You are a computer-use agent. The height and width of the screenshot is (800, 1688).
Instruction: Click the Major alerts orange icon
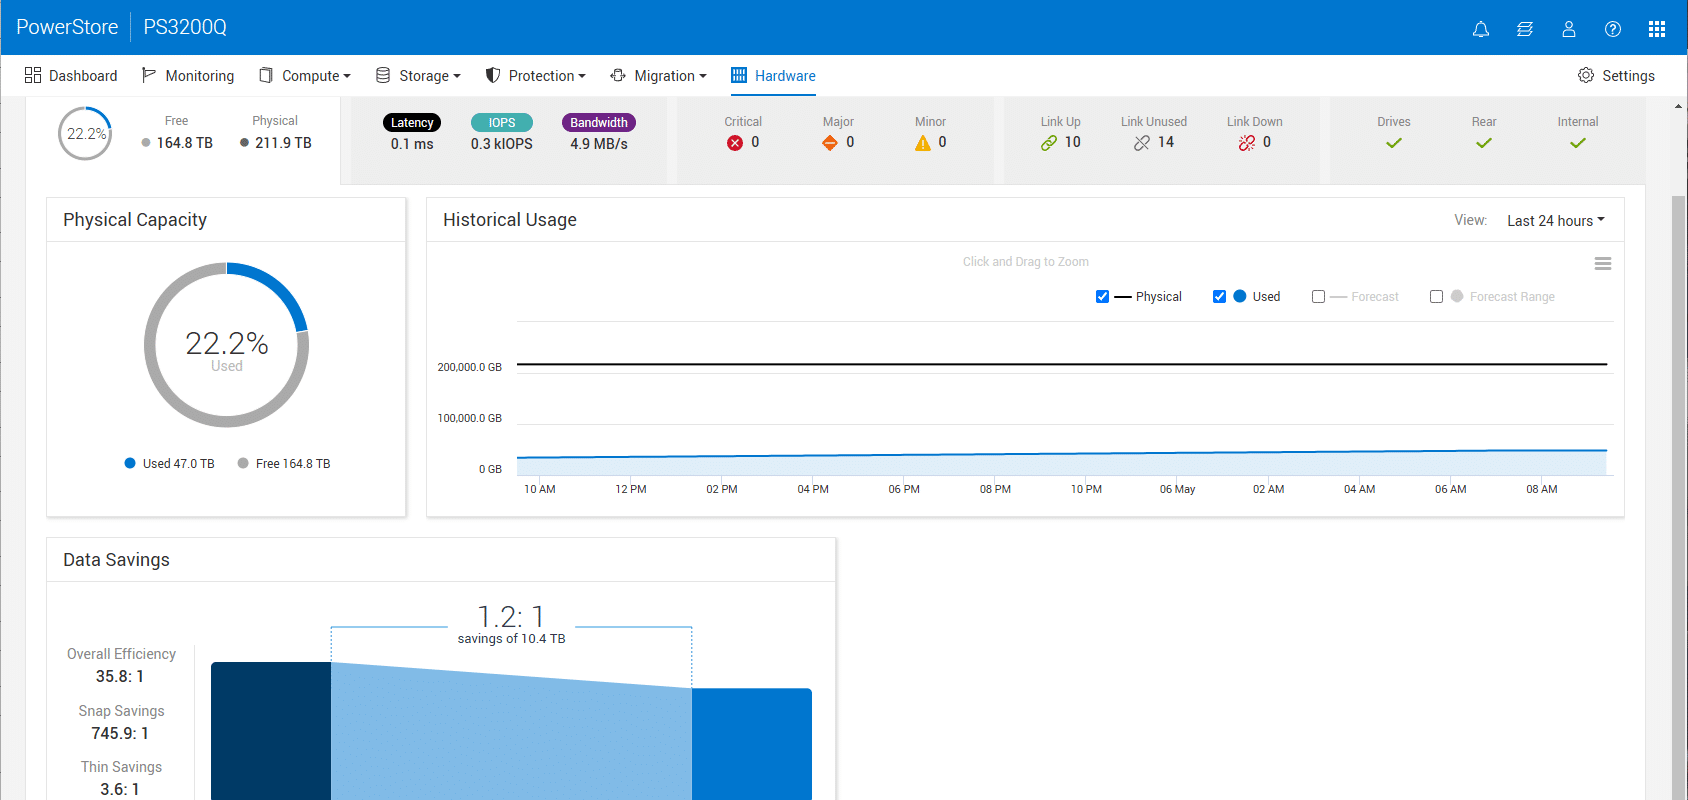click(830, 143)
